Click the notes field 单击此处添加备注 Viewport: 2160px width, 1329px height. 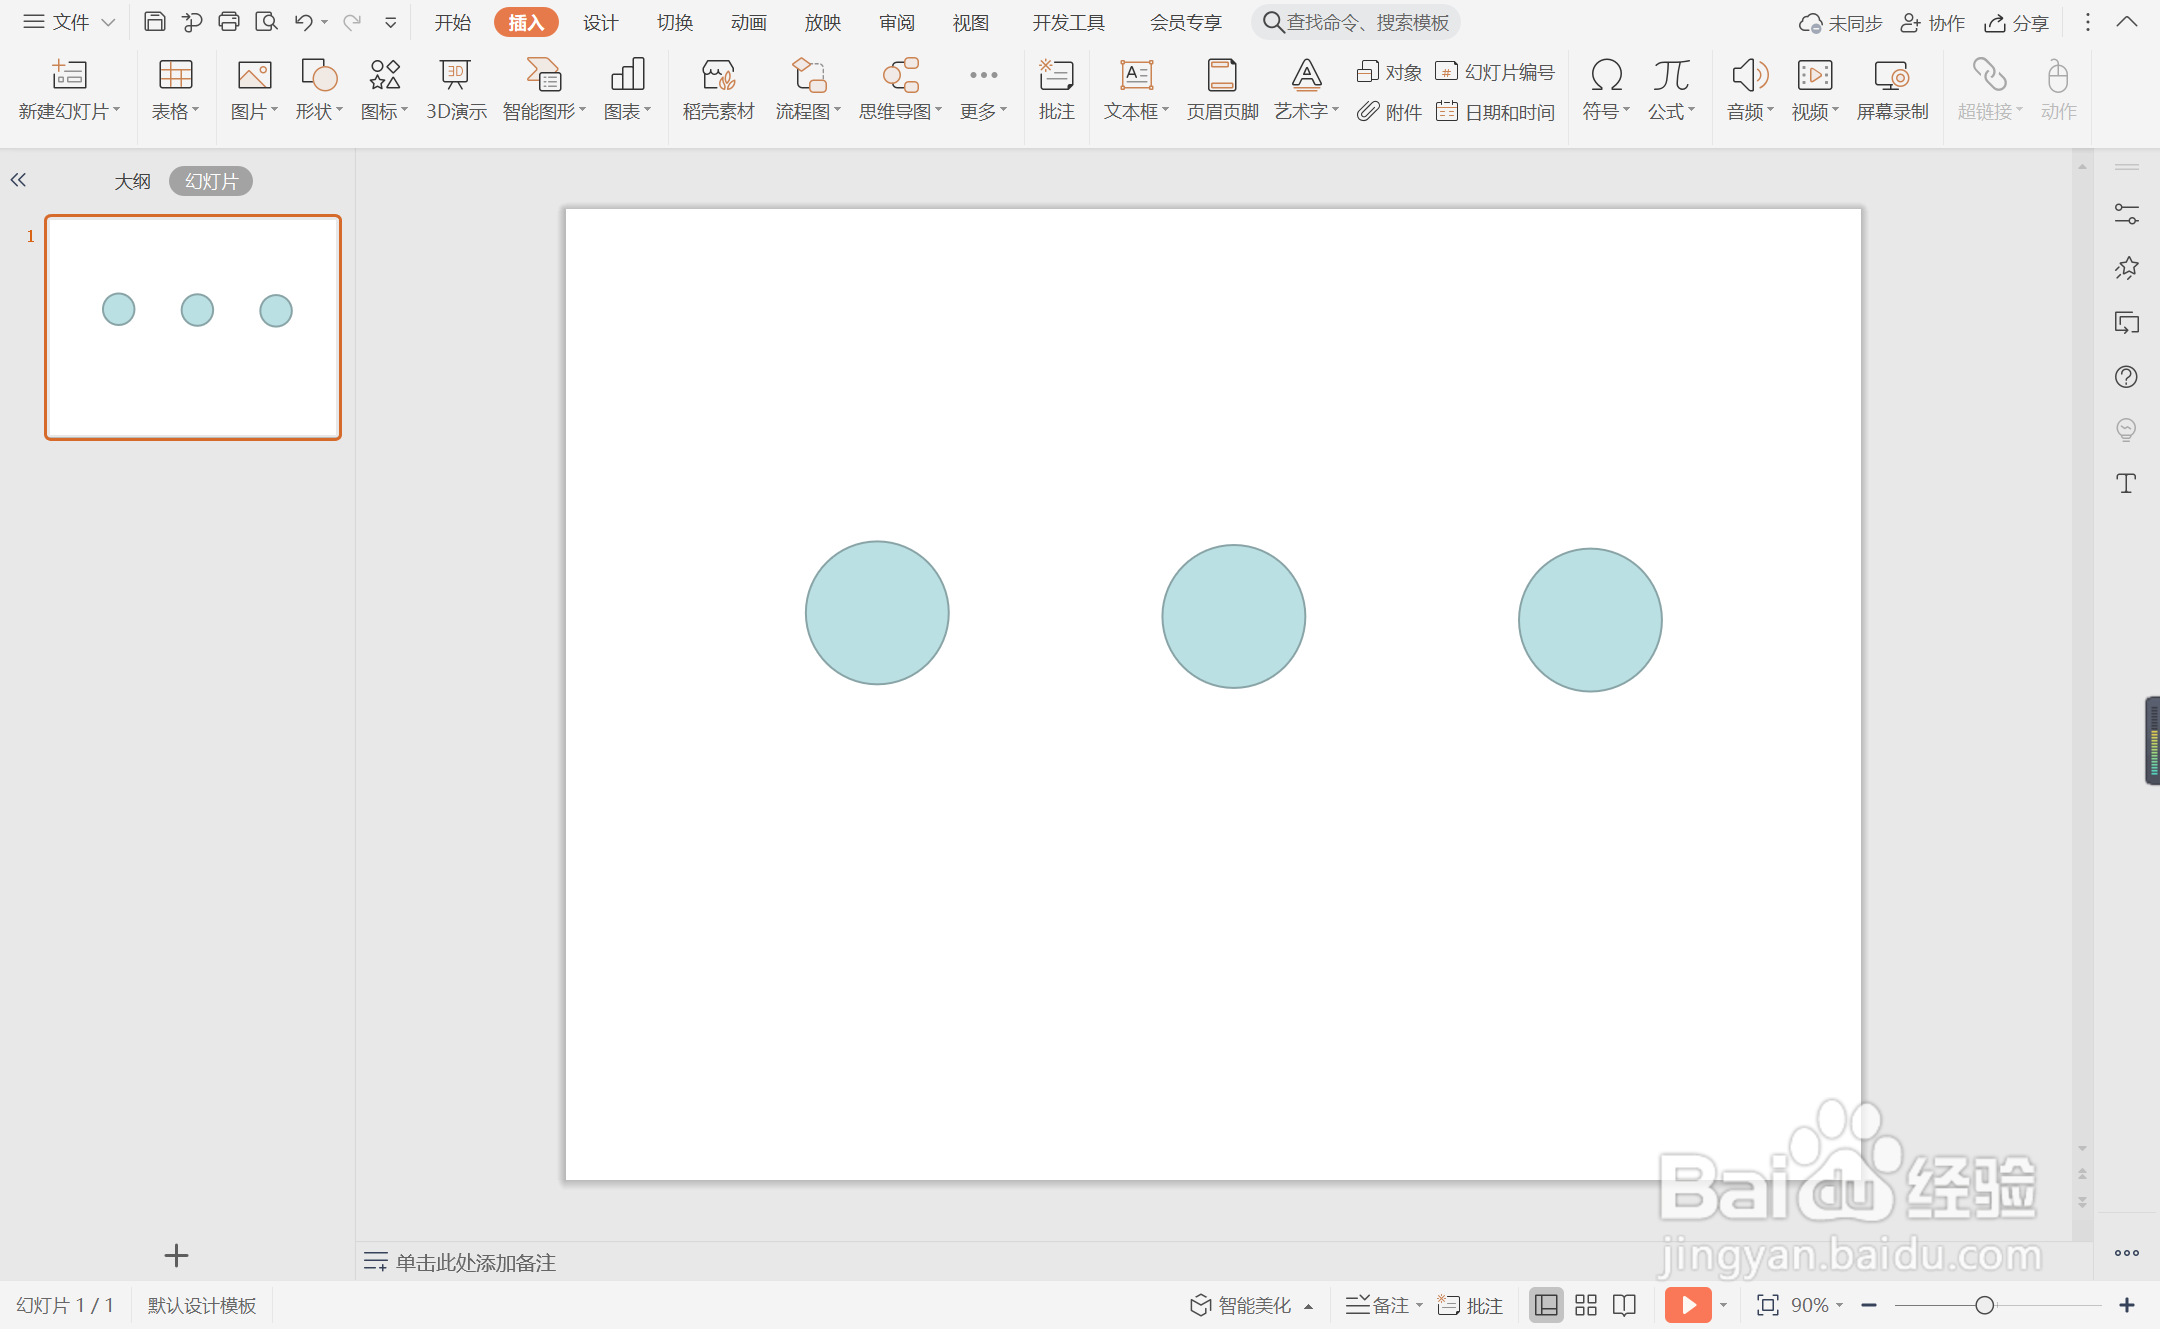(475, 1262)
